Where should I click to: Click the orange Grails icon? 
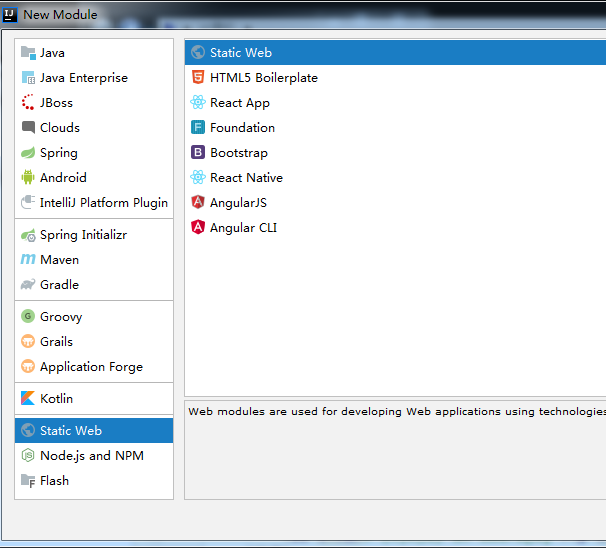pyautogui.click(x=28, y=341)
